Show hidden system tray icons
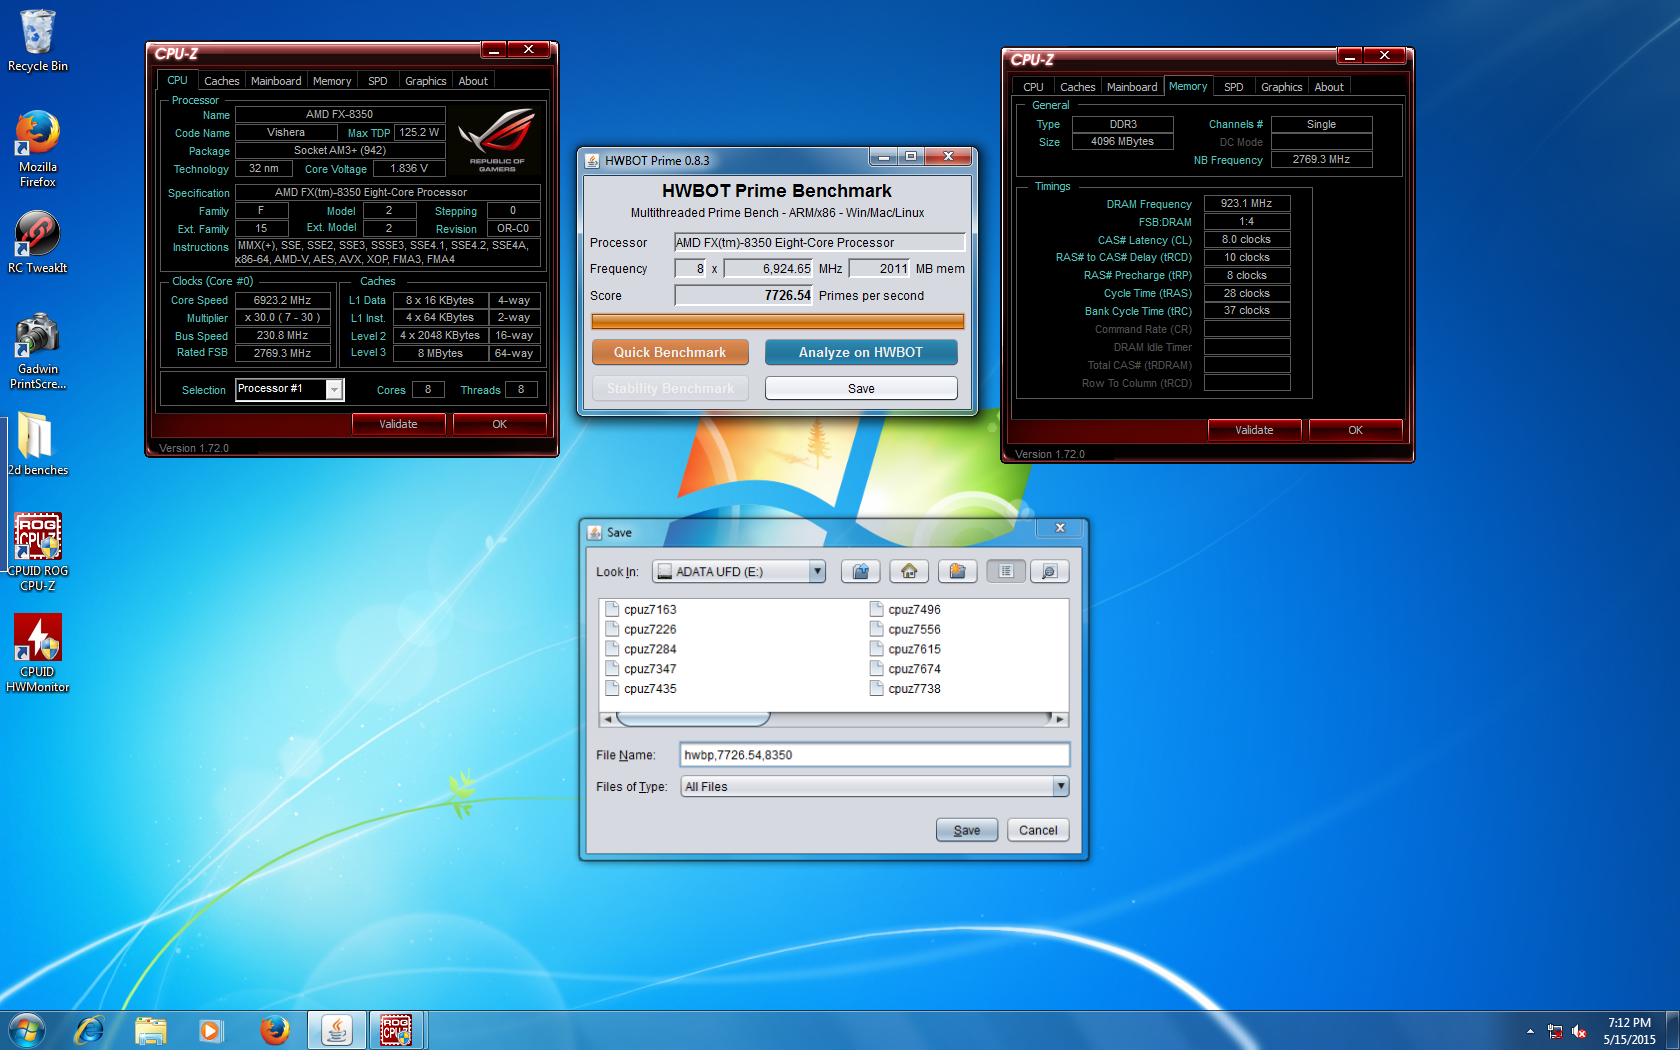The height and width of the screenshot is (1050, 1680). [1530, 1031]
